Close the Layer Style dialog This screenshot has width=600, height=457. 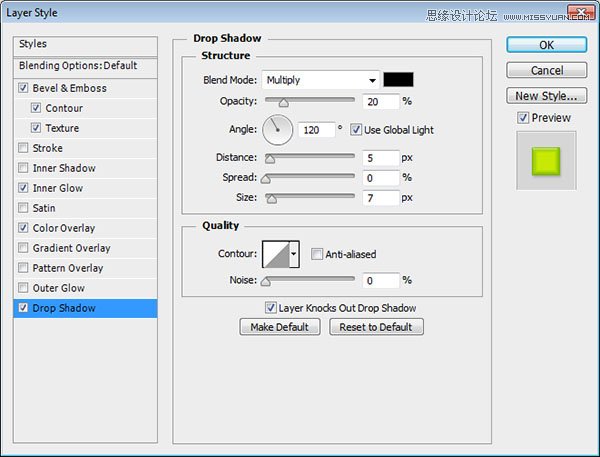(581, 13)
